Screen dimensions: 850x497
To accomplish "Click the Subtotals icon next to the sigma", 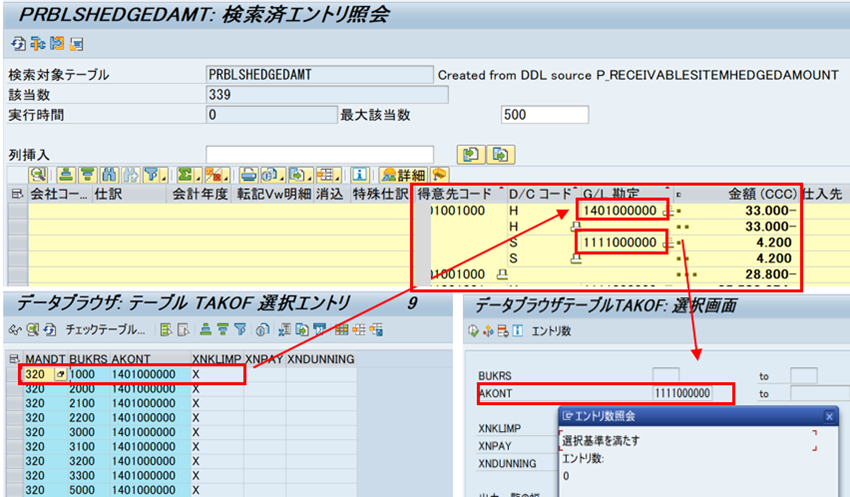I will tap(212, 175).
